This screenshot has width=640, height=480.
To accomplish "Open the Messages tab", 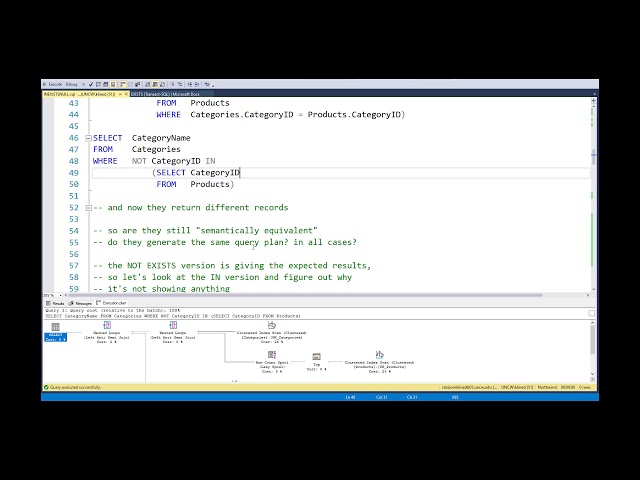I will tap(81, 303).
